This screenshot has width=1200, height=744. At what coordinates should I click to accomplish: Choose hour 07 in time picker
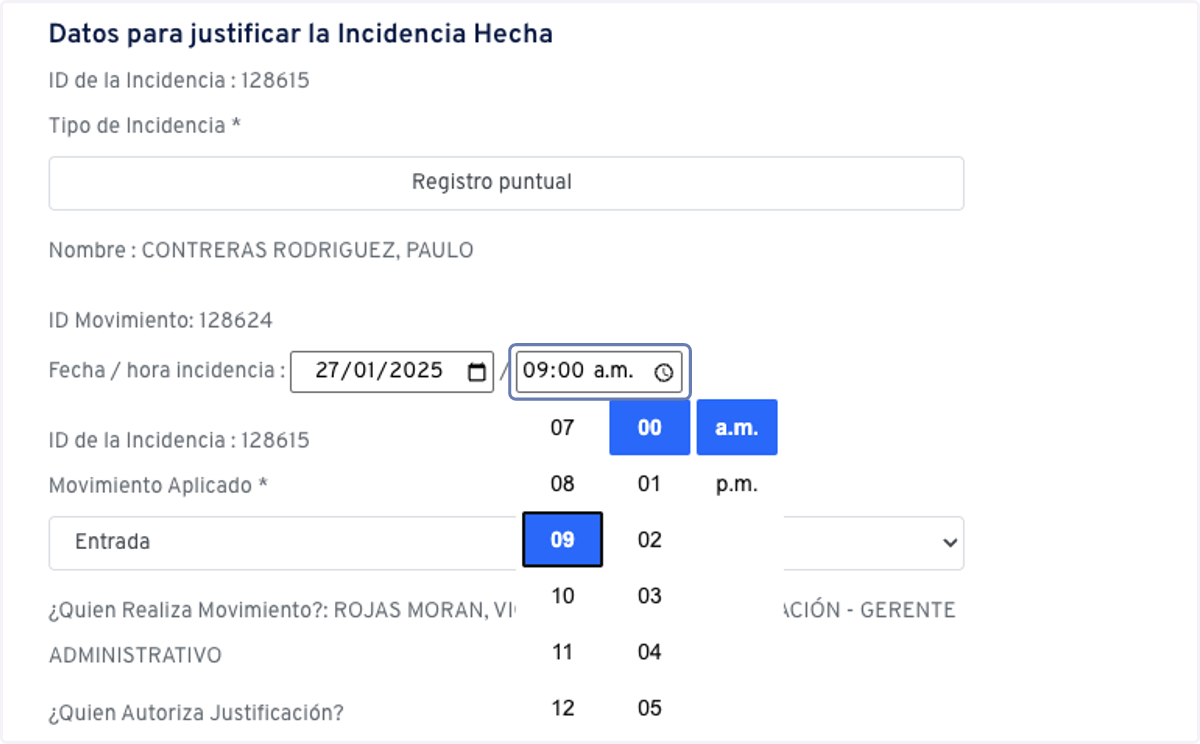coord(563,428)
